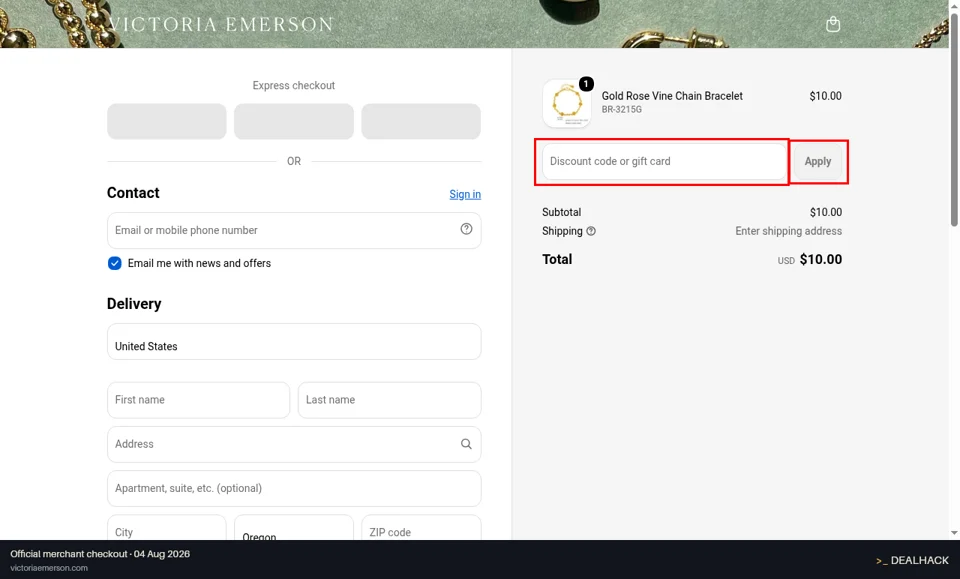Focus the Last name field
Image resolution: width=960 pixels, height=579 pixels.
389,400
